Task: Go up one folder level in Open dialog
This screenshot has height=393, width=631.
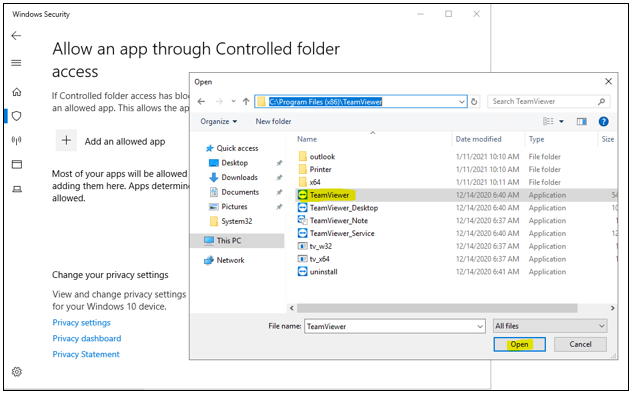Action: click(246, 102)
